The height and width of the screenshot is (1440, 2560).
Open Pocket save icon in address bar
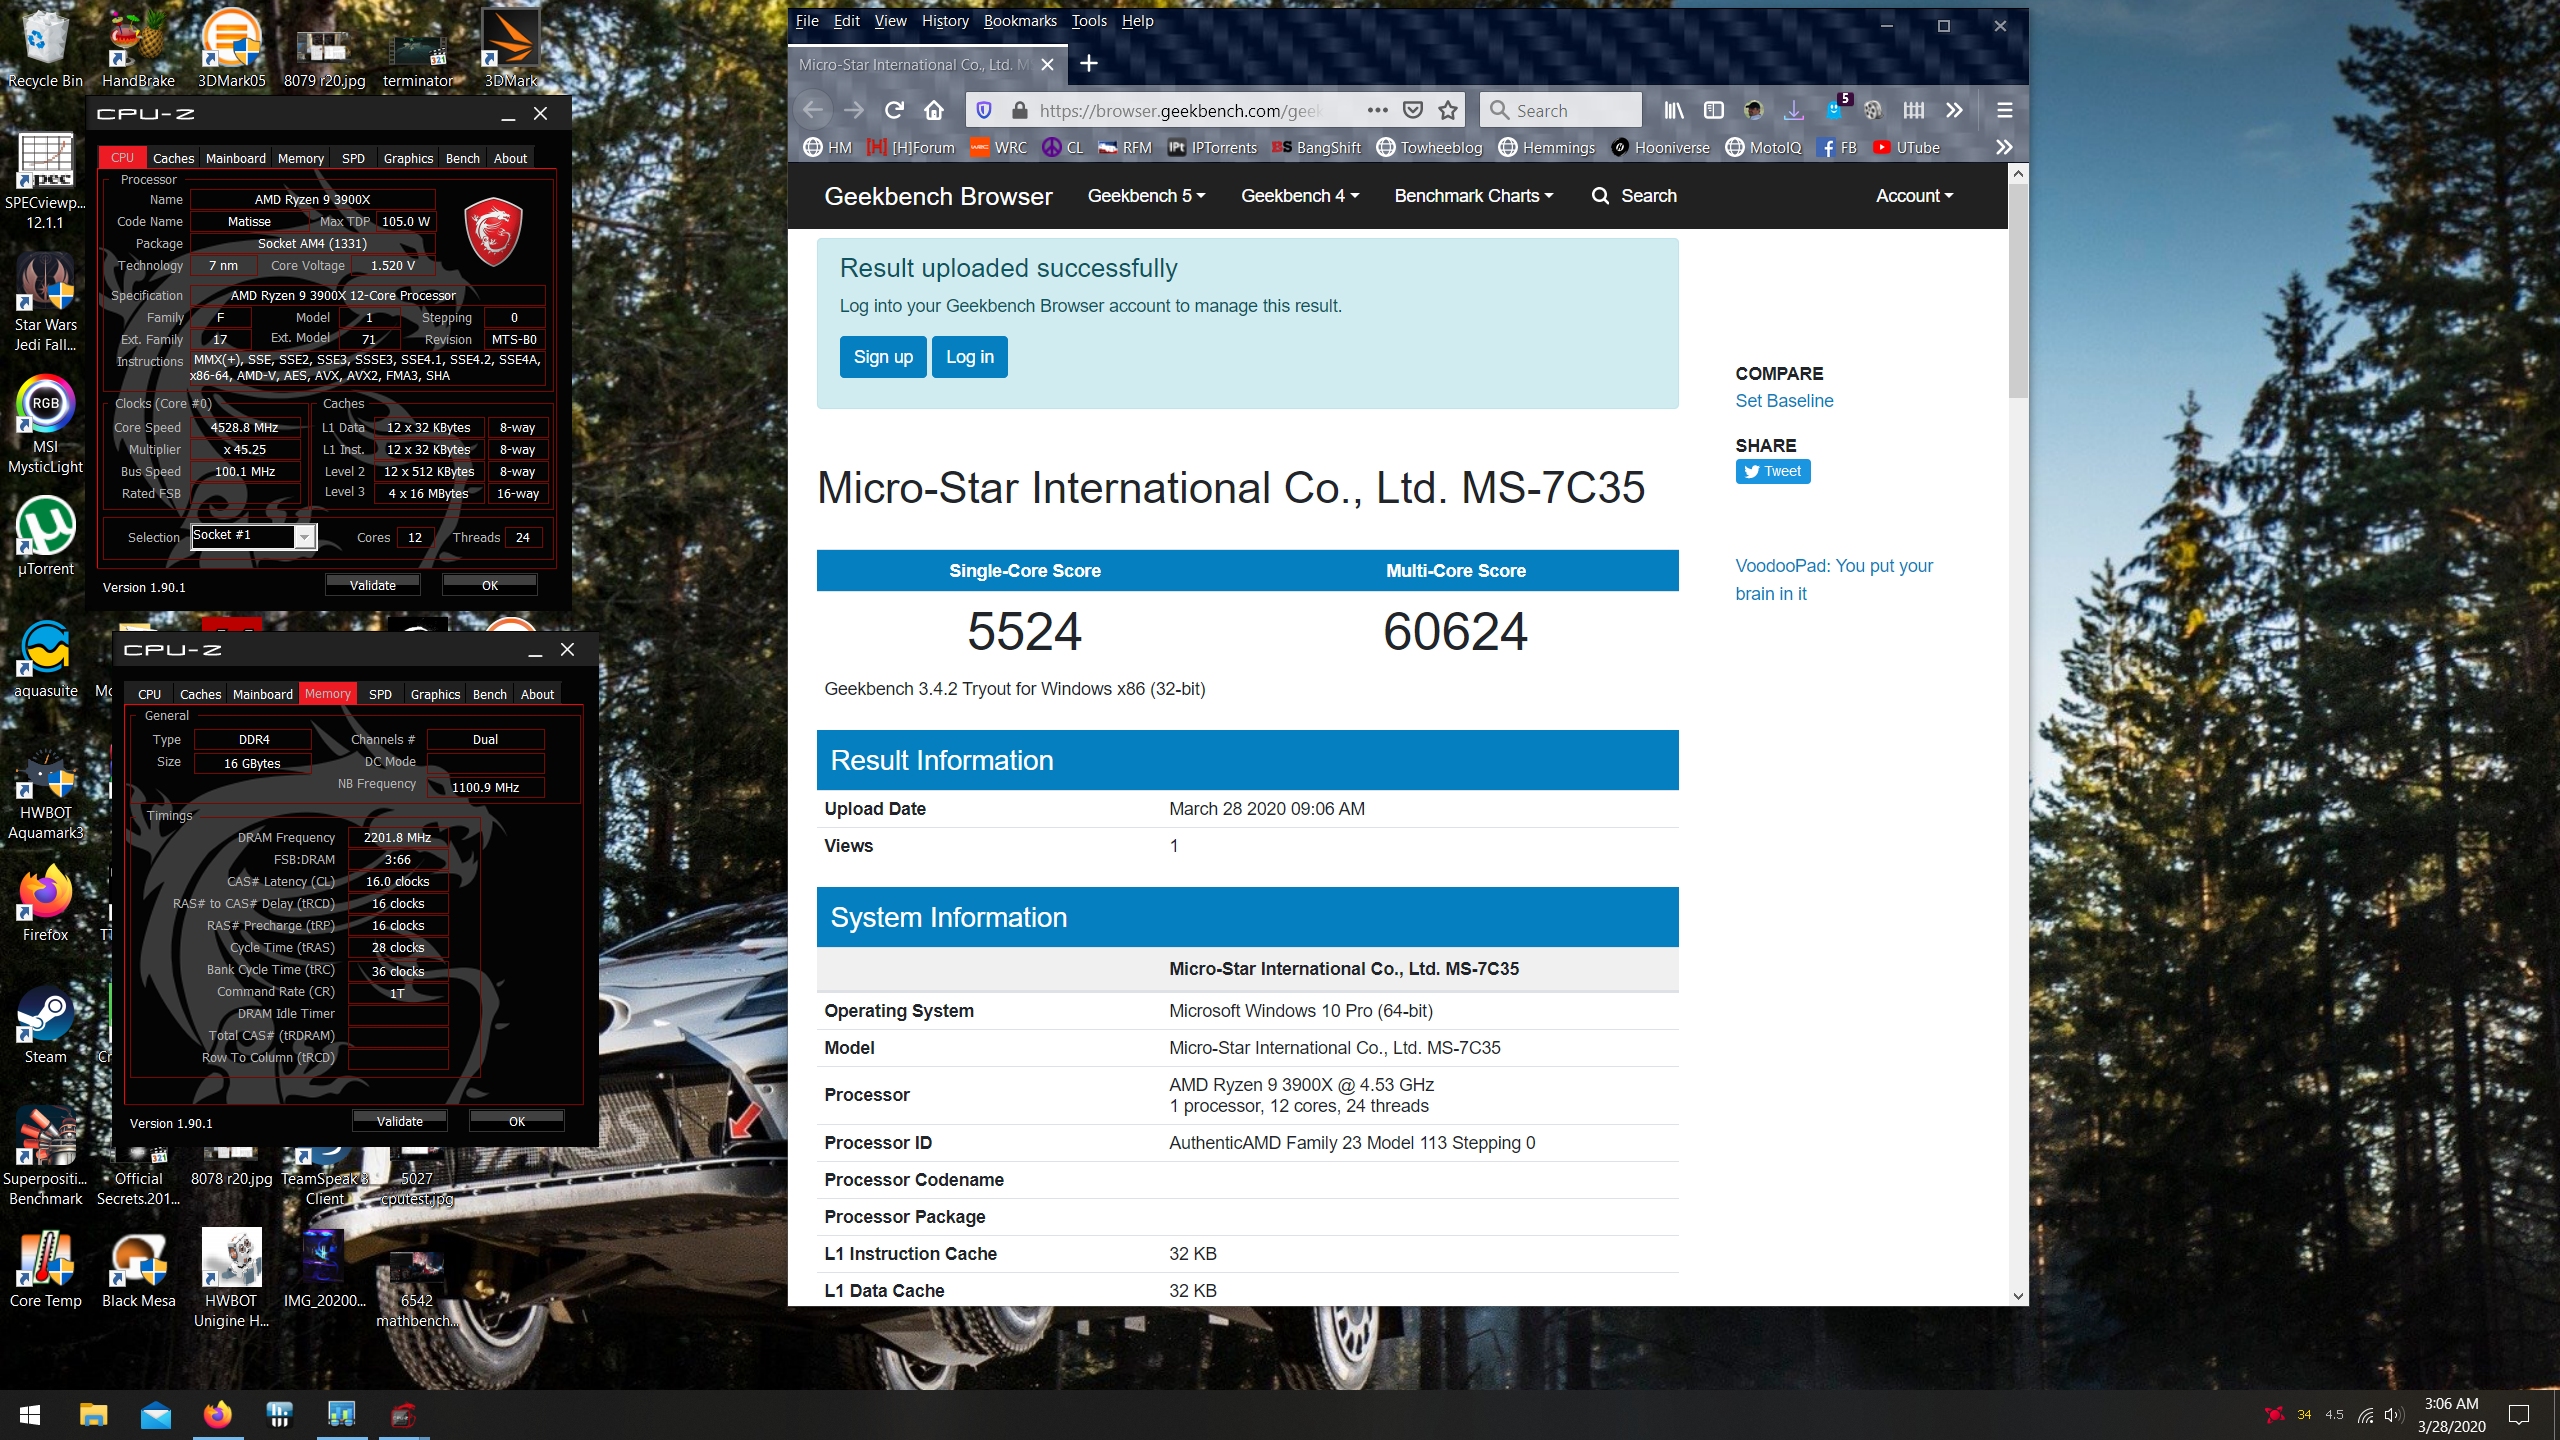pos(1412,110)
